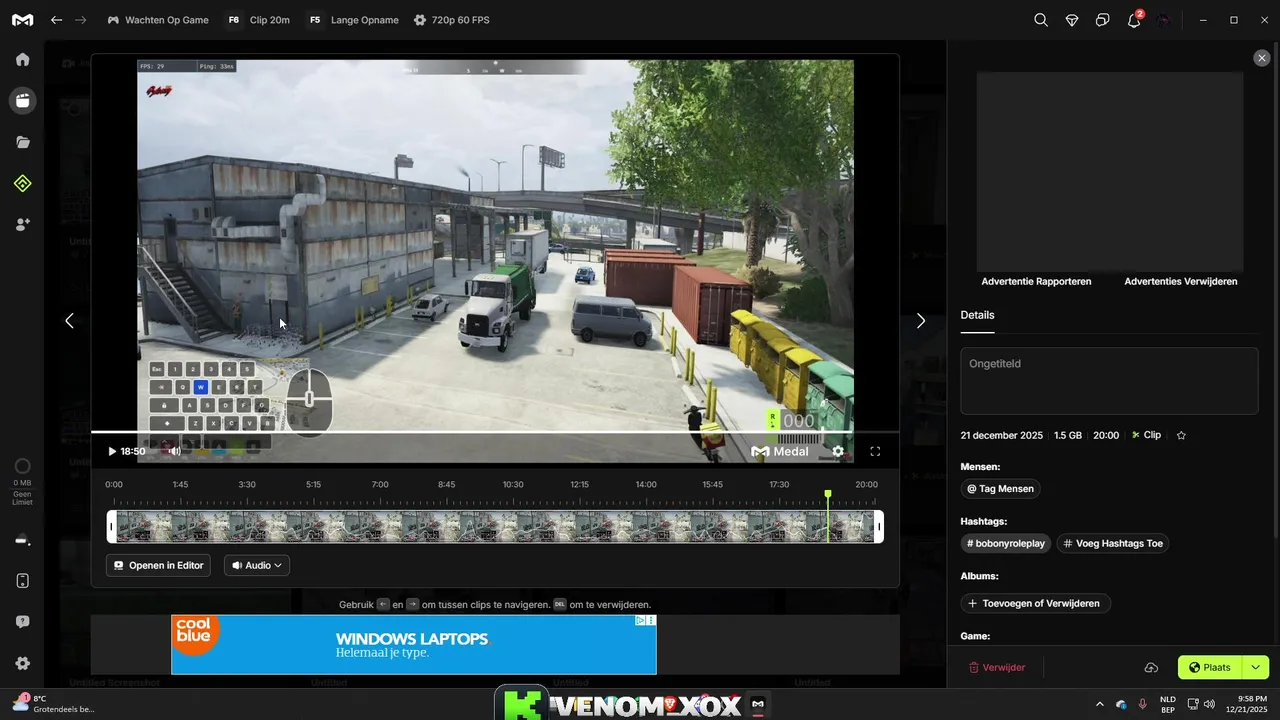The height and width of the screenshot is (720, 1280).
Task: Open the notifications bell with the 2 badge
Action: [x=1134, y=20]
